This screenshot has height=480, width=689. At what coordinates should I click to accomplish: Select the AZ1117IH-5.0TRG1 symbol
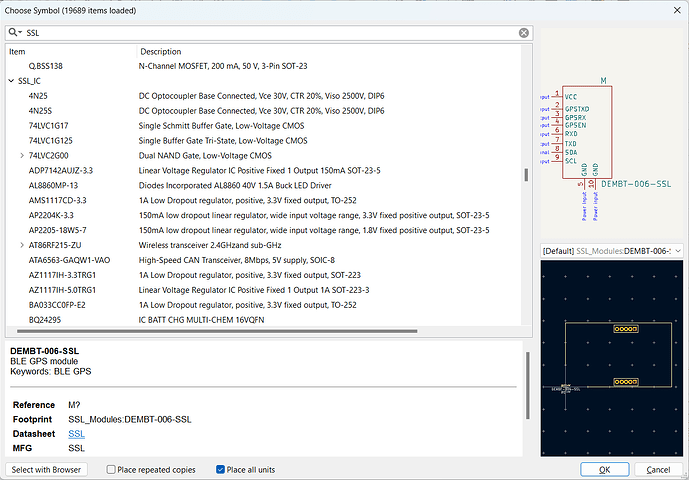click(62, 290)
